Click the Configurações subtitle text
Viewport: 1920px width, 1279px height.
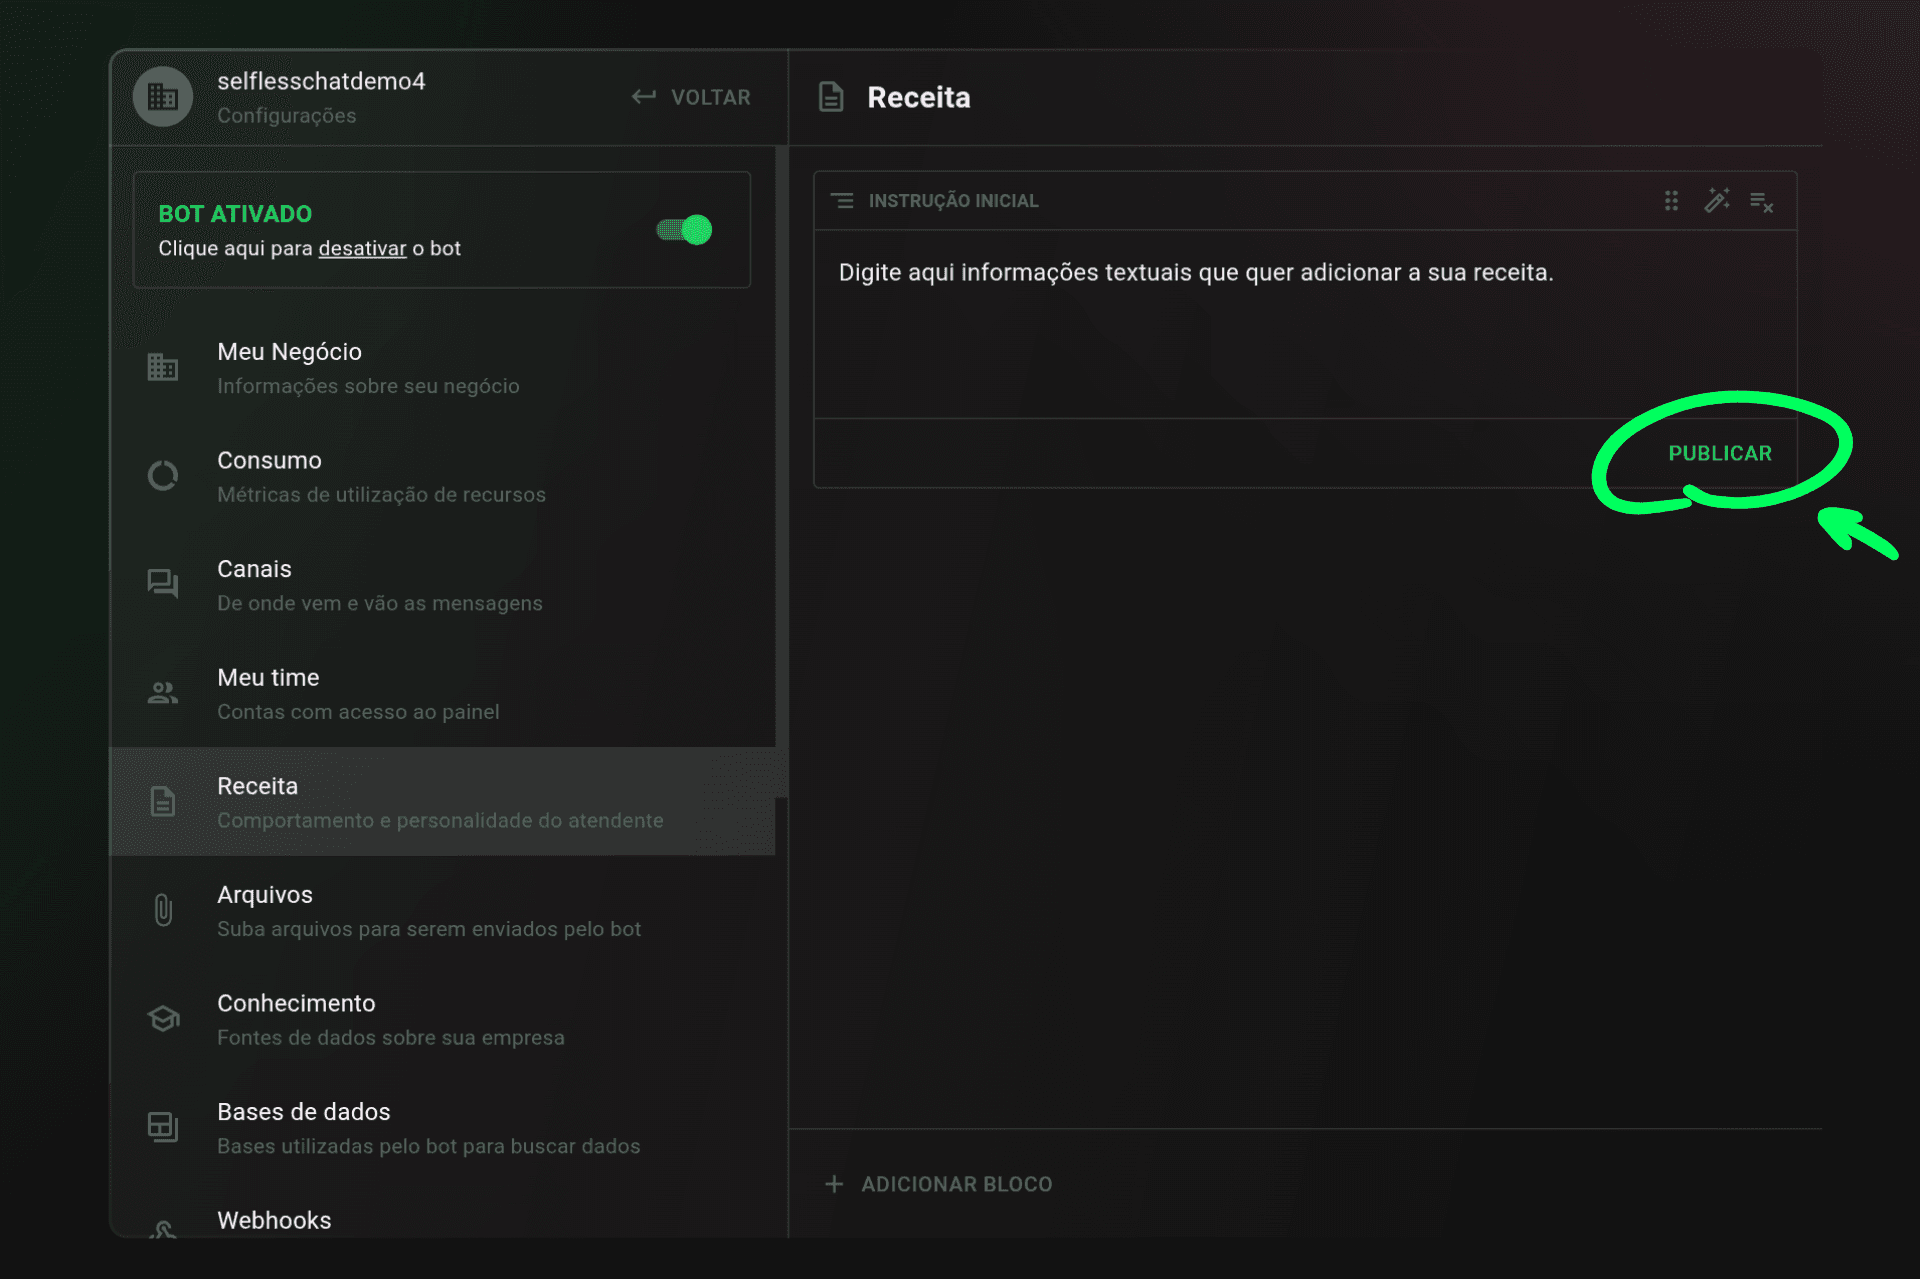tap(287, 116)
